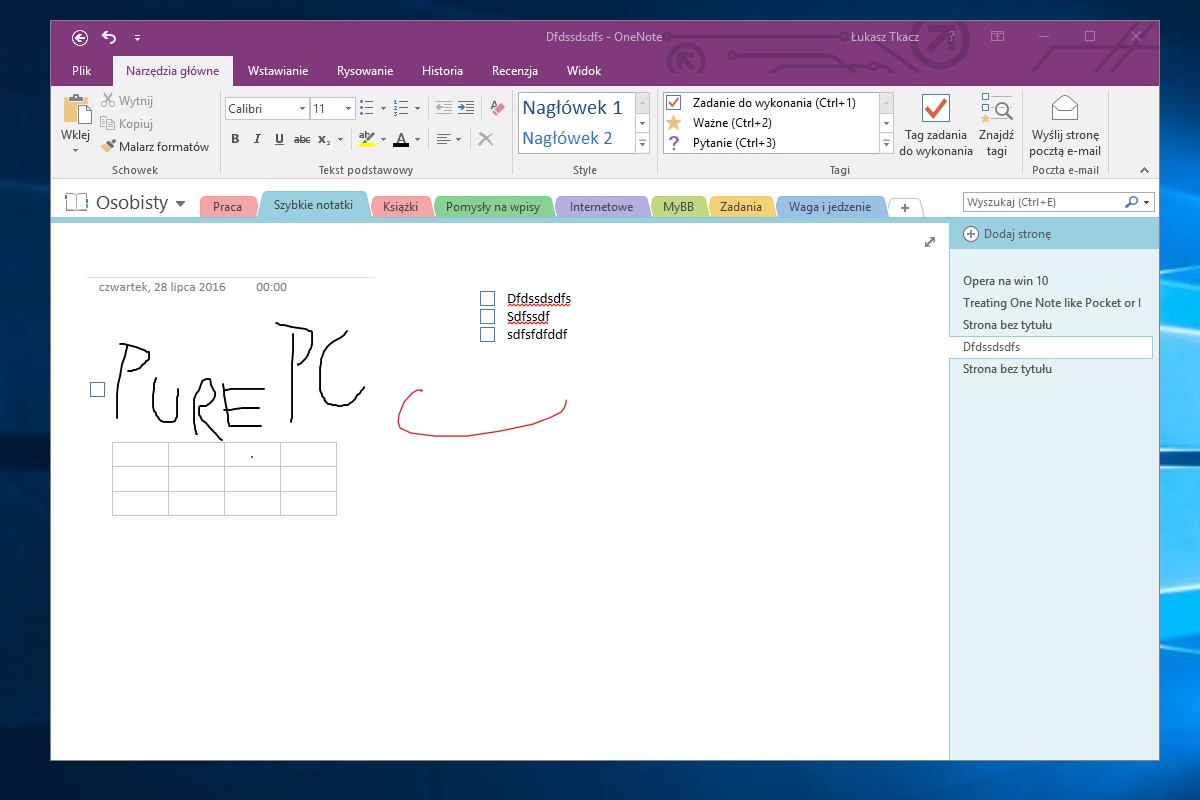Viewport: 1200px width, 800px height.
Task: Switch to the Rysowanie ribbon tab
Action: [x=364, y=71]
